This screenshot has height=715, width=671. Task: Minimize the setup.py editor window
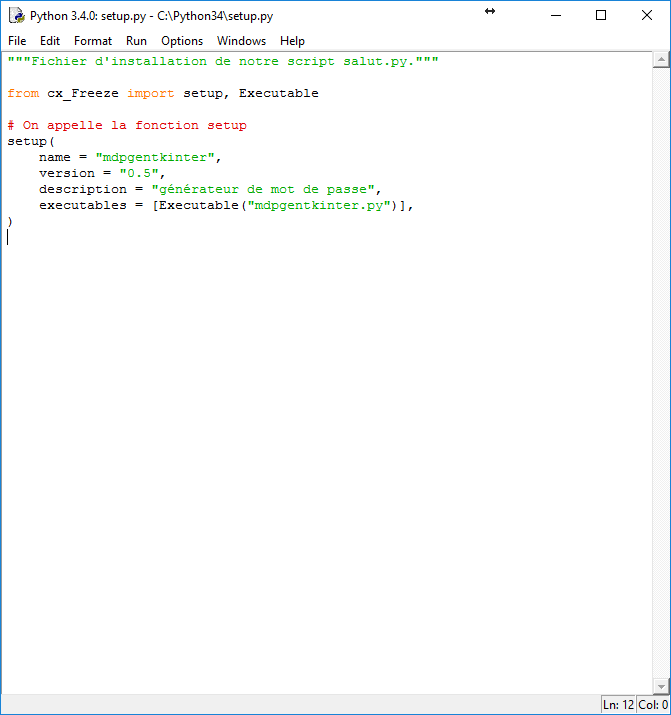556,16
